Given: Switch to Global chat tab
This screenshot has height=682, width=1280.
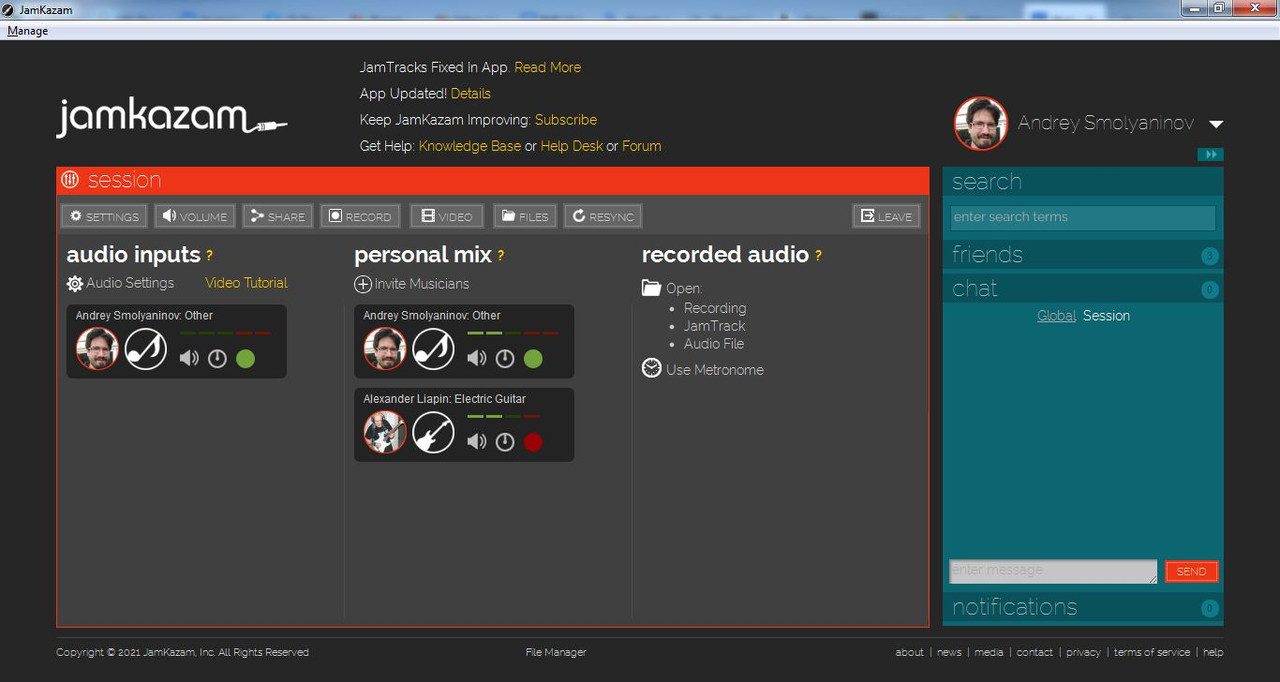Looking at the screenshot, I should tap(1056, 316).
